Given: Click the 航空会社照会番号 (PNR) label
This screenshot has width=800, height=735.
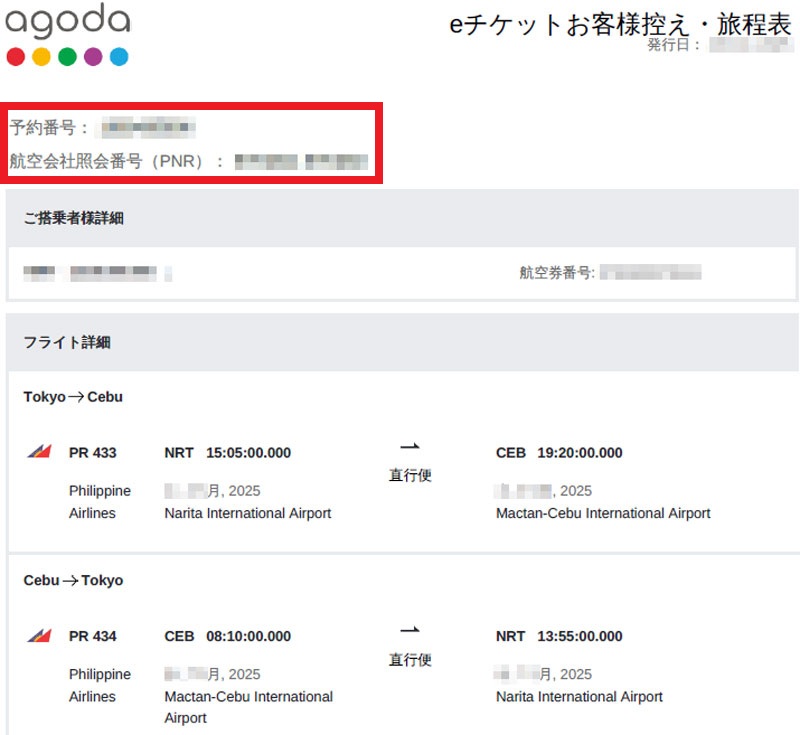Looking at the screenshot, I should tap(116, 162).
